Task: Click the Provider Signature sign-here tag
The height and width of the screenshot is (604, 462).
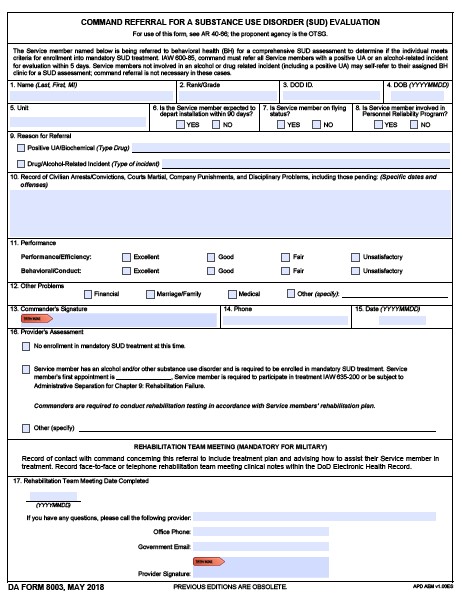Action: [x=209, y=562]
